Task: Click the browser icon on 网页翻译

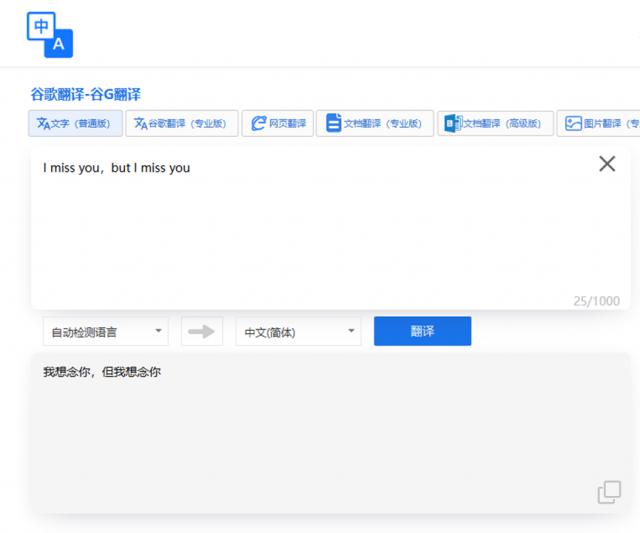Action: pos(259,123)
